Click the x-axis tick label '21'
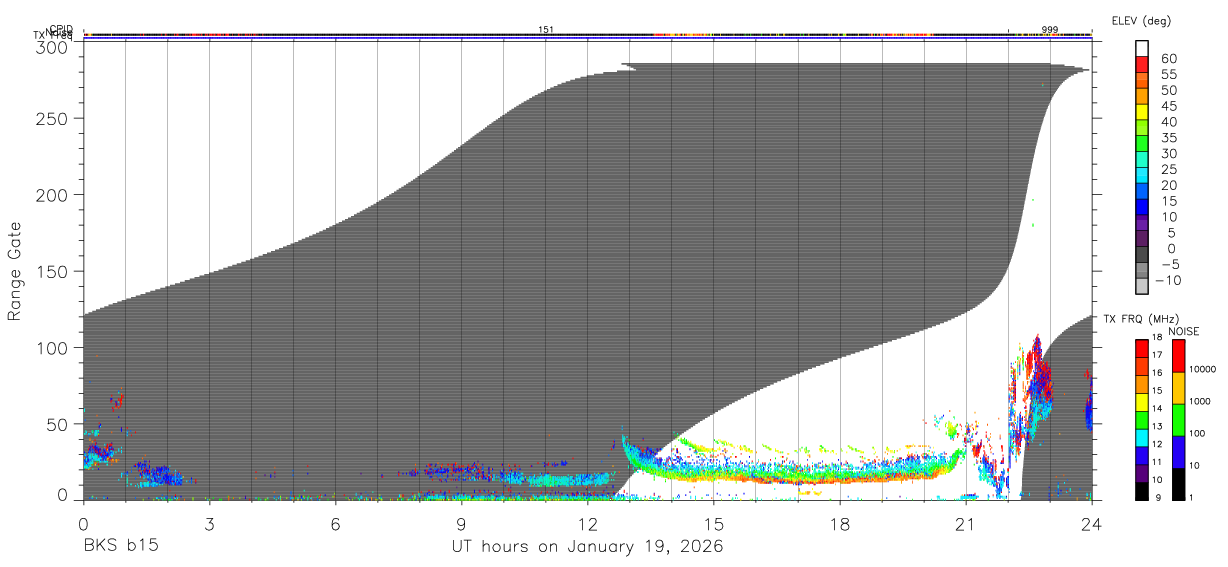 (x=965, y=523)
